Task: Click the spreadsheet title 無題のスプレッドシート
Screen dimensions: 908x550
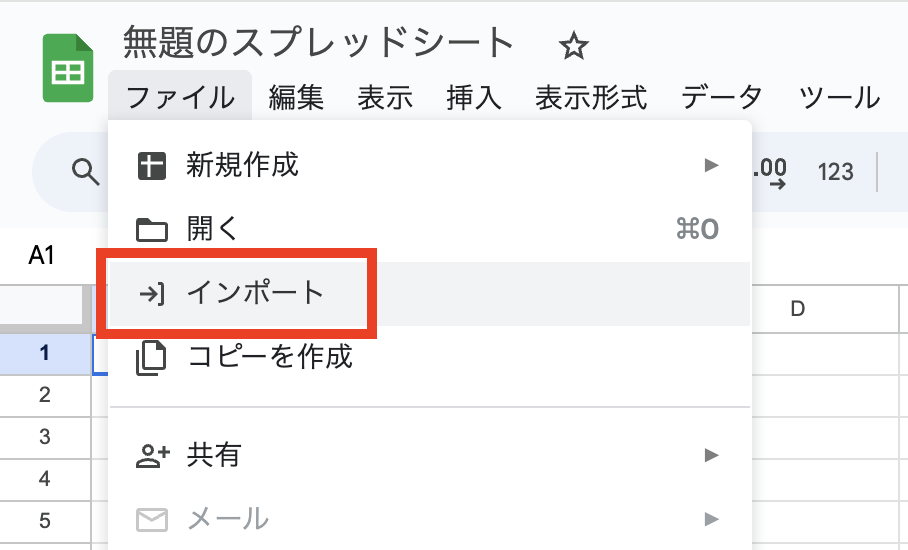Action: point(318,43)
